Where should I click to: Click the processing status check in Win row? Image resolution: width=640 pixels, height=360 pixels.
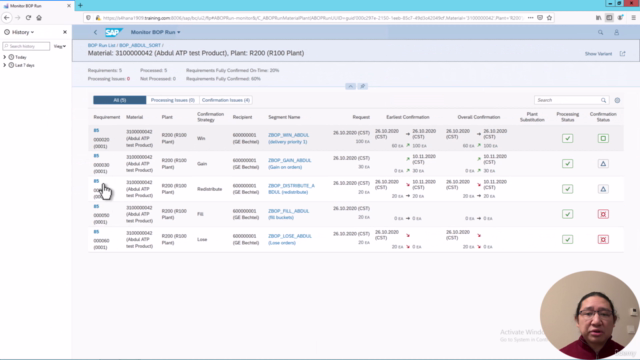[x=567, y=138]
